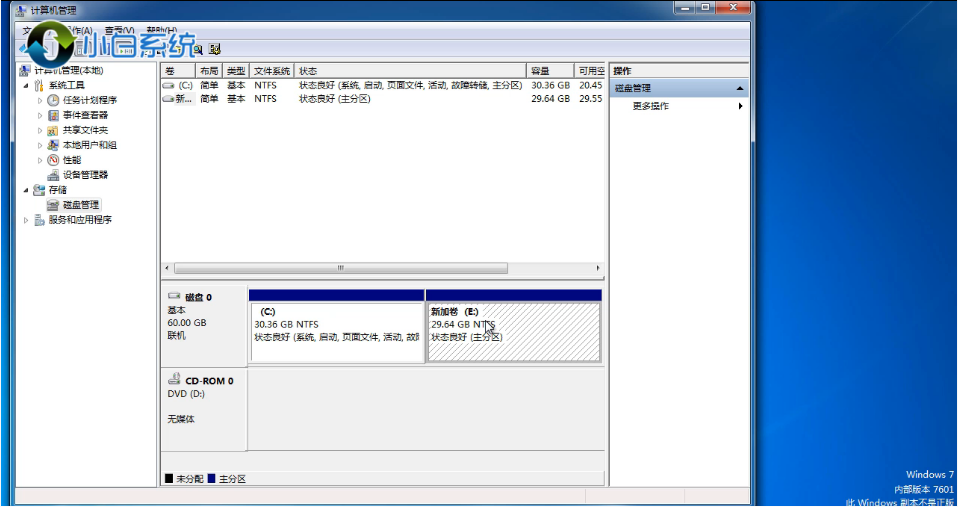Click the DVD (D:) label under CD-ROM 0

click(186, 394)
